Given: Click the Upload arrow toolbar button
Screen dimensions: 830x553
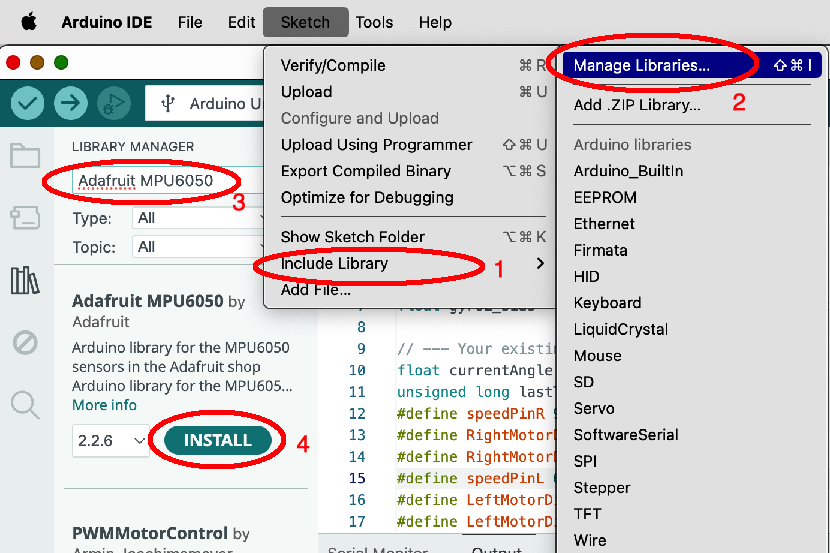Looking at the screenshot, I should coord(71,103).
